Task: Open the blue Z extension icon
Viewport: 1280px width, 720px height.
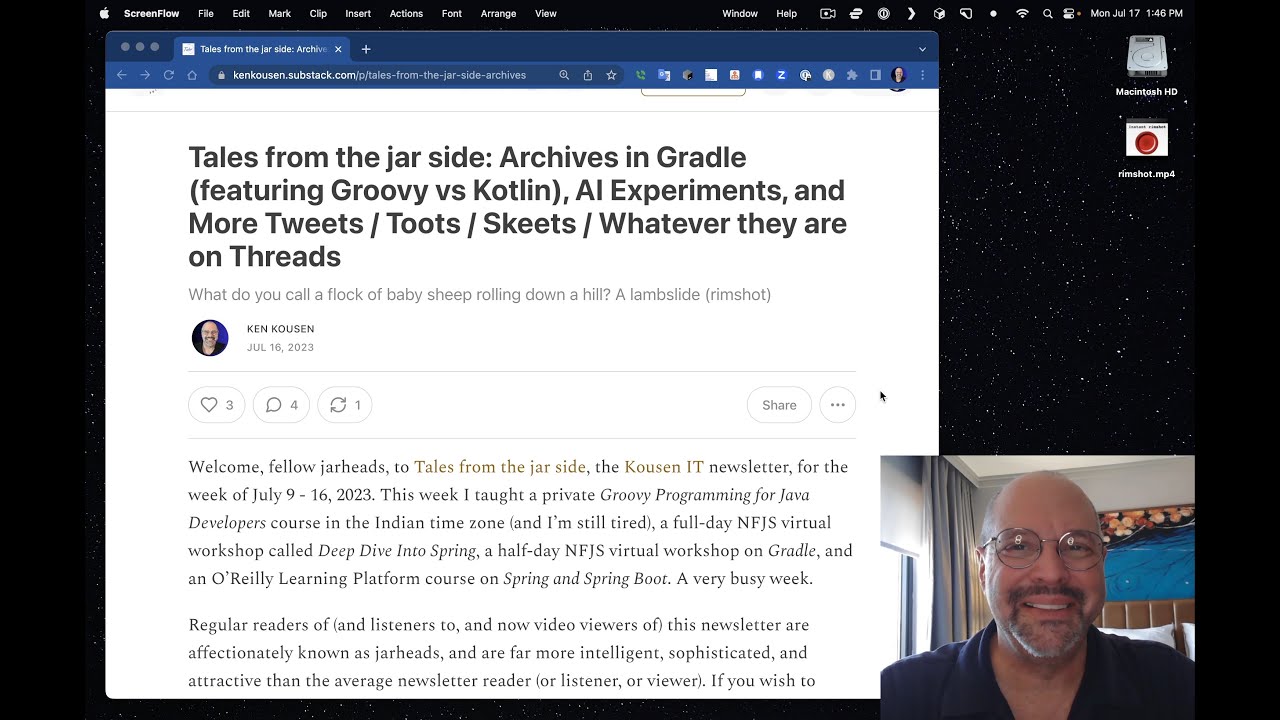Action: [x=782, y=75]
